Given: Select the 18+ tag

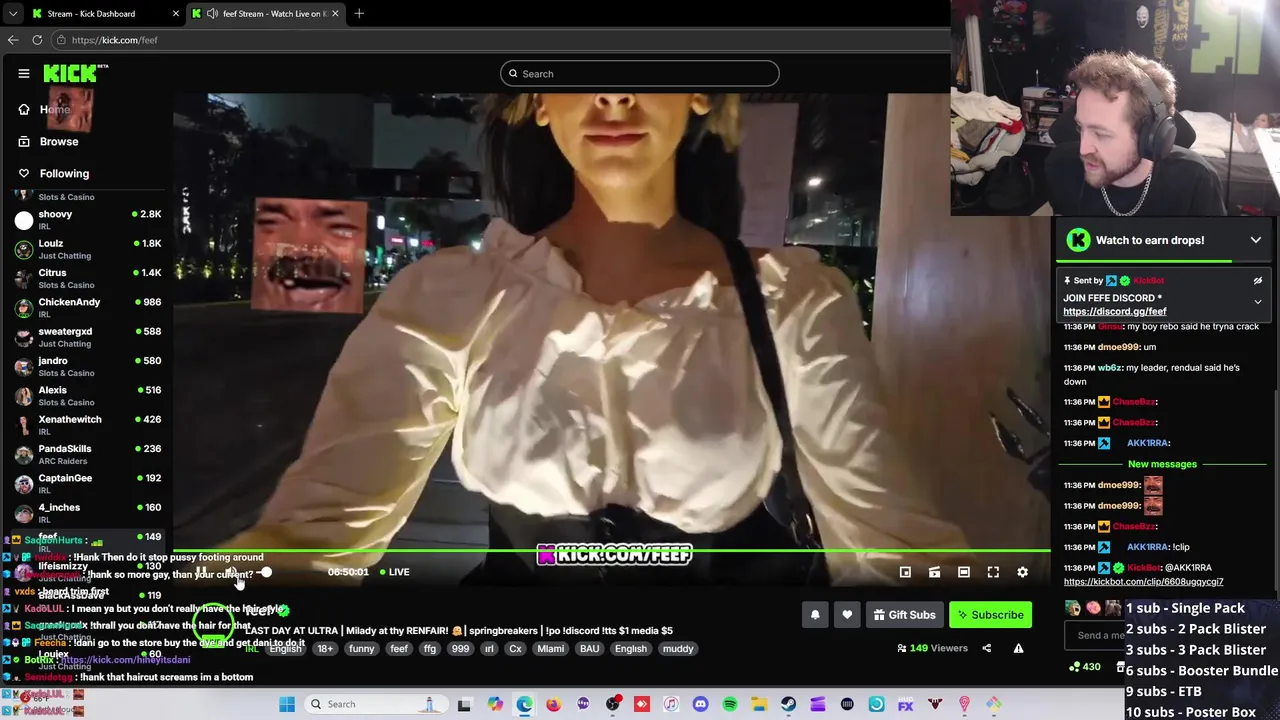Looking at the screenshot, I should coord(325,649).
